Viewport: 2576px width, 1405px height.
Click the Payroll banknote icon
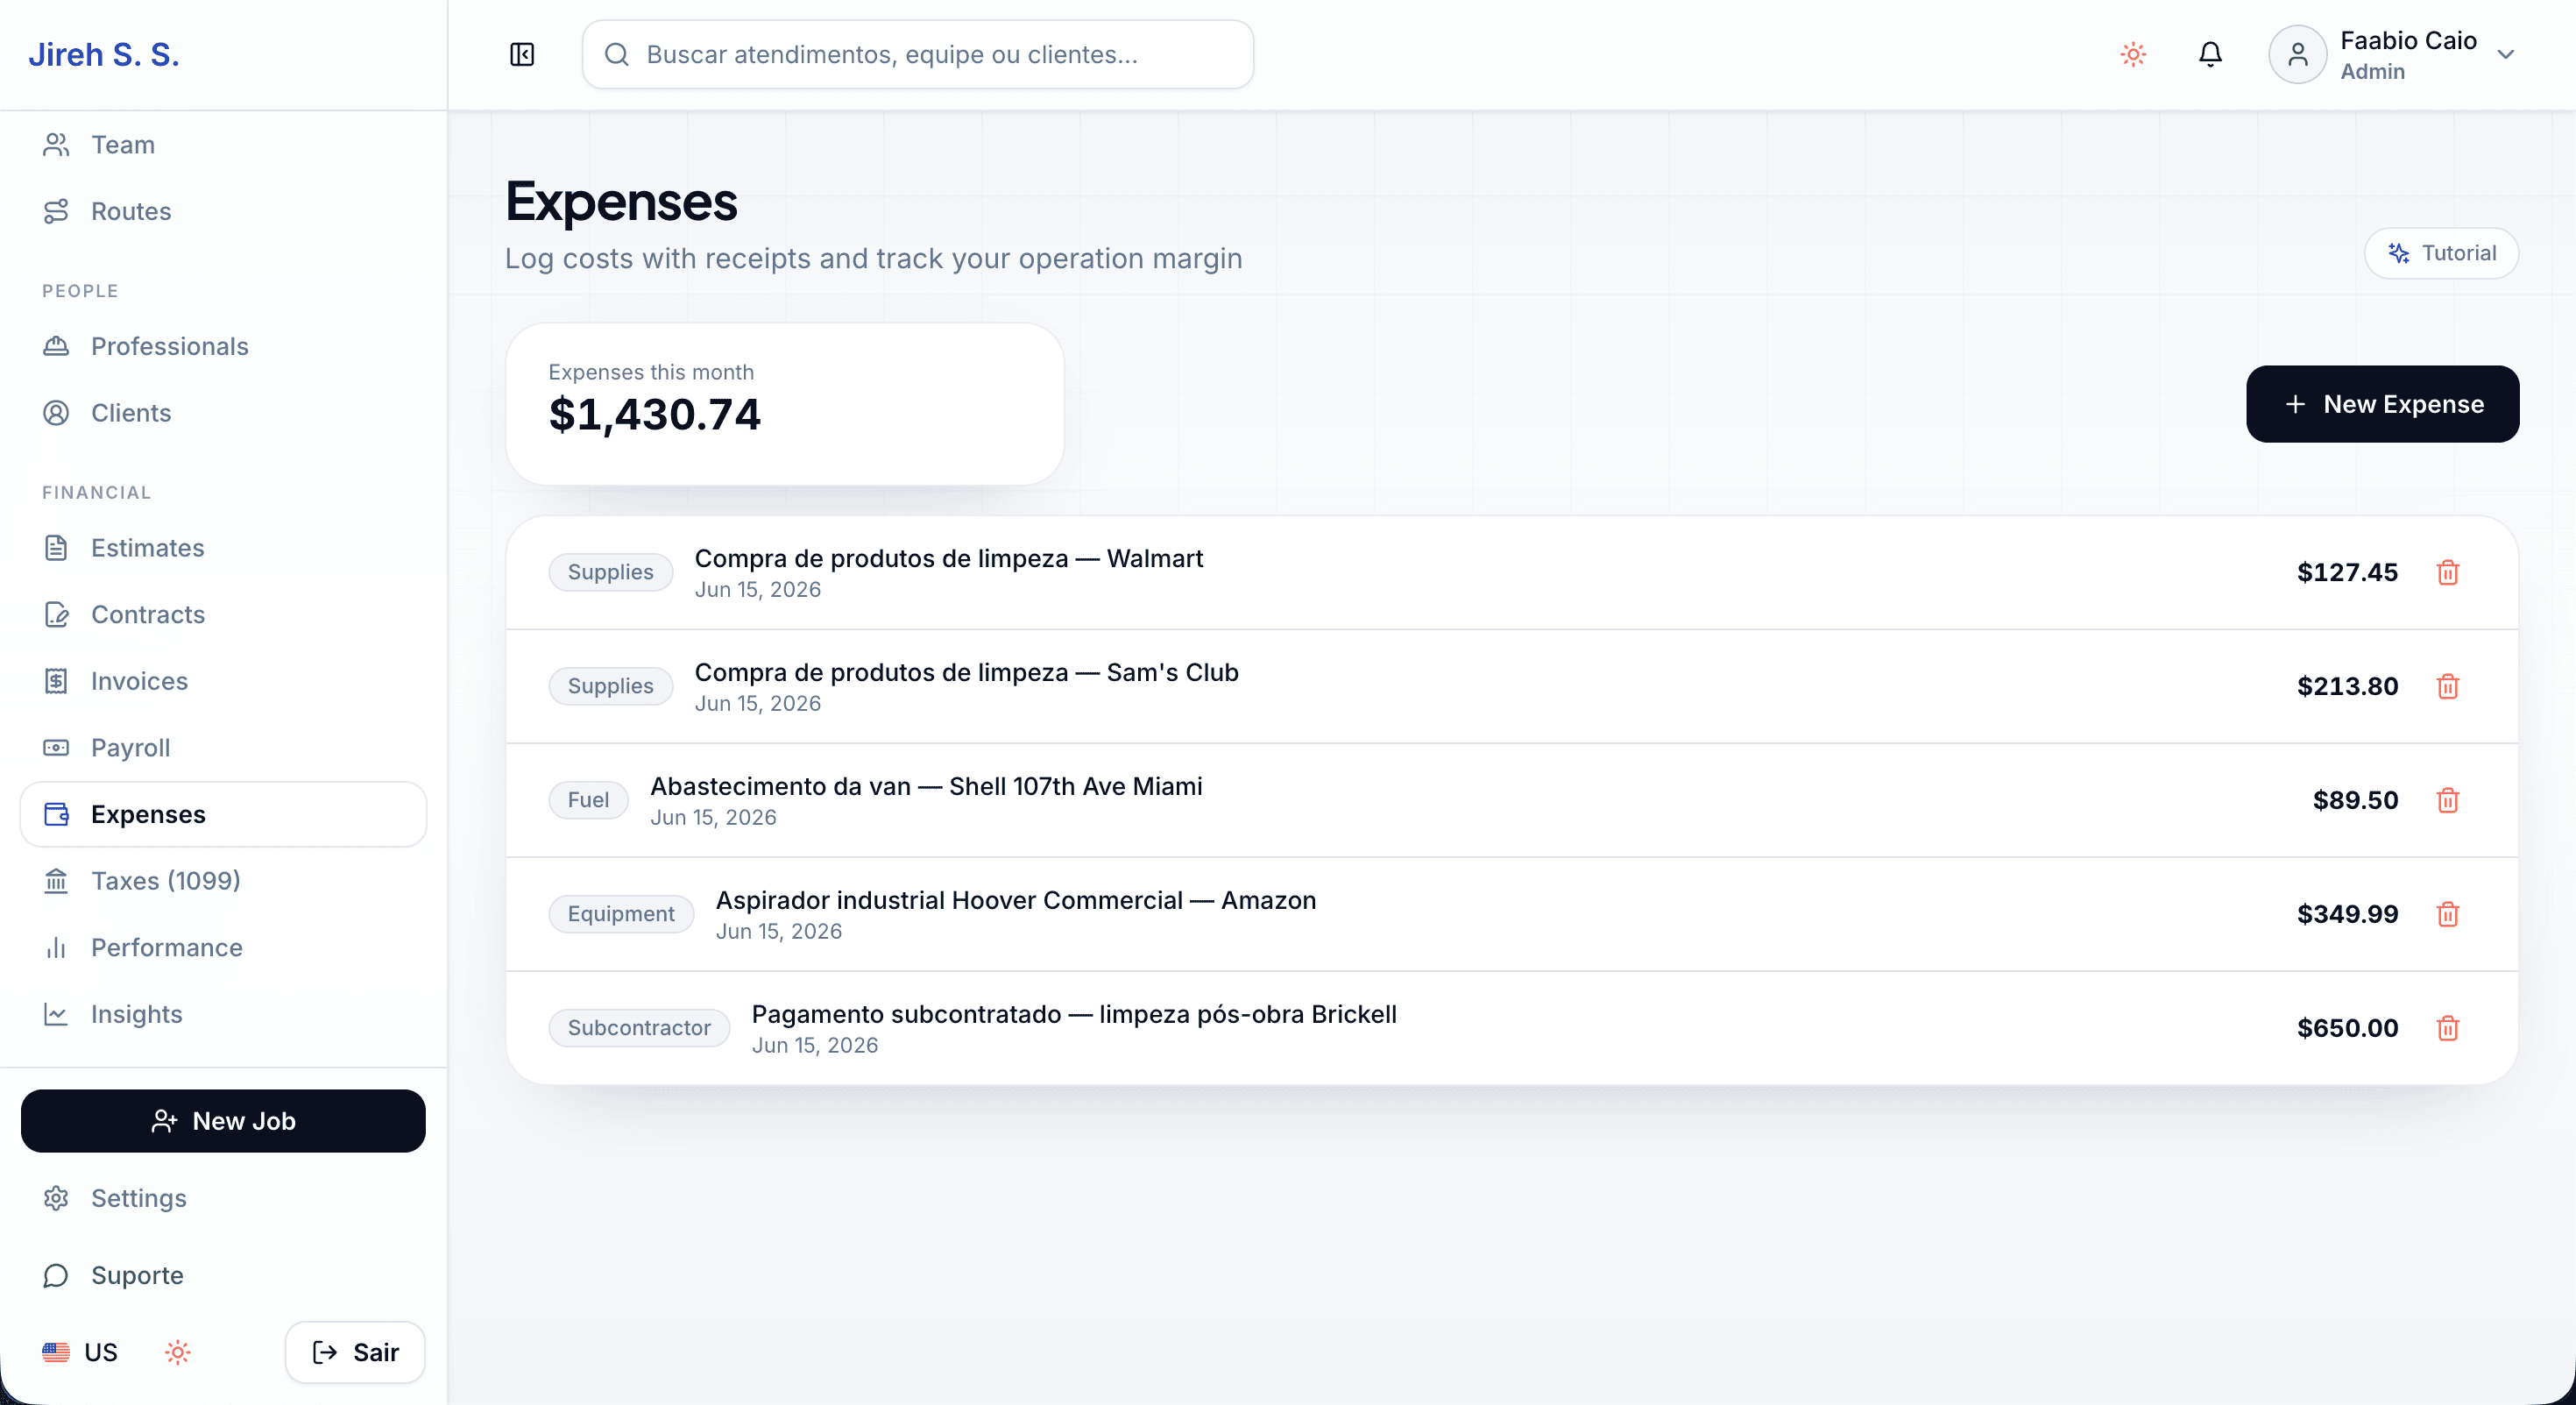[56, 748]
